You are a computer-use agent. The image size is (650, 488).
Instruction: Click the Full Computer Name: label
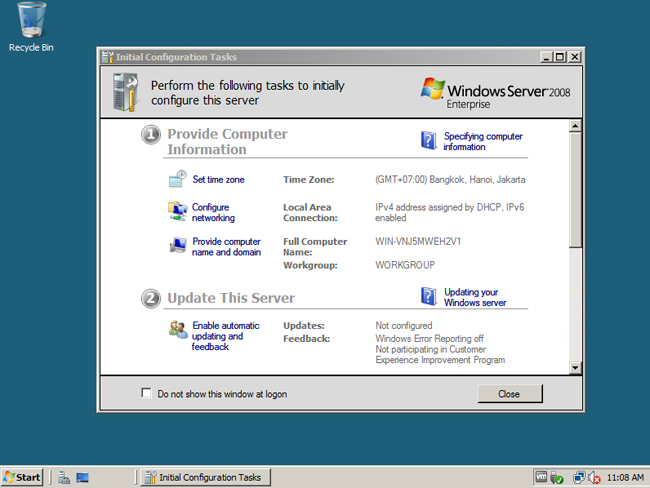(315, 247)
